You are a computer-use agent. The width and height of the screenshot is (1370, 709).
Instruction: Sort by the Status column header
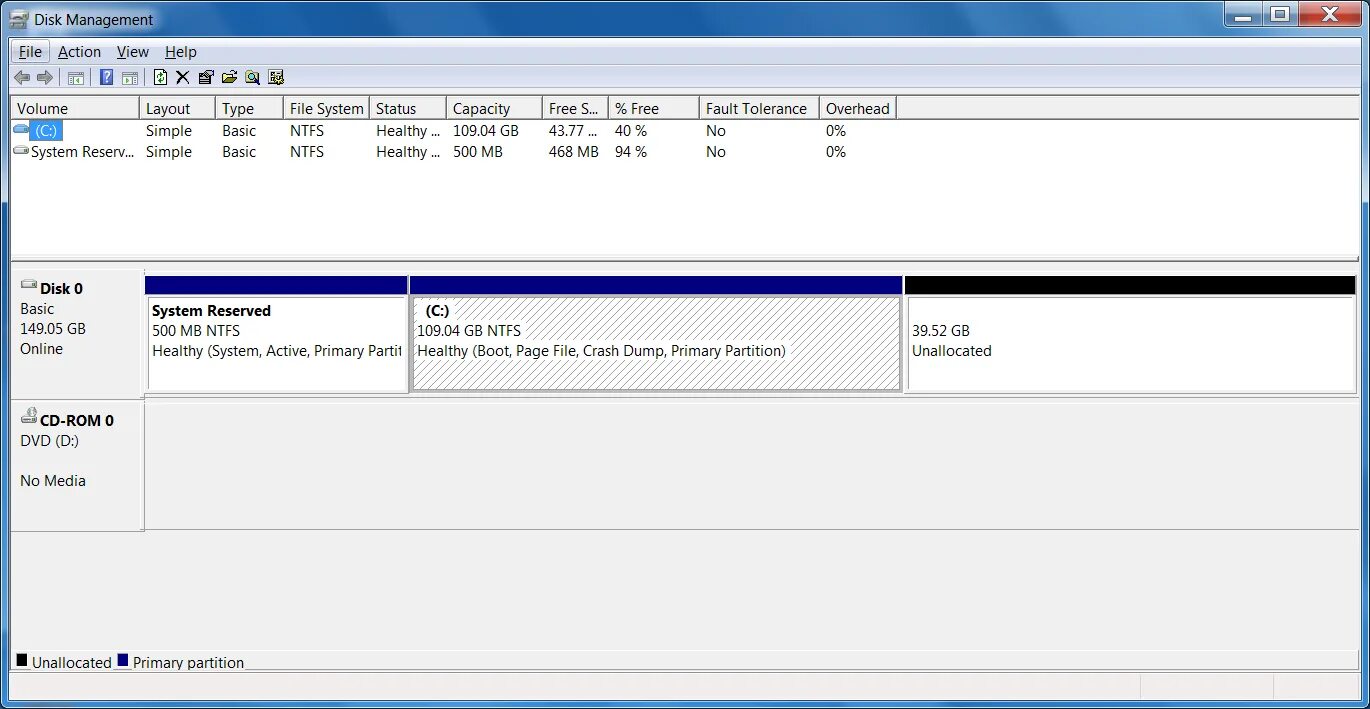click(x=407, y=108)
